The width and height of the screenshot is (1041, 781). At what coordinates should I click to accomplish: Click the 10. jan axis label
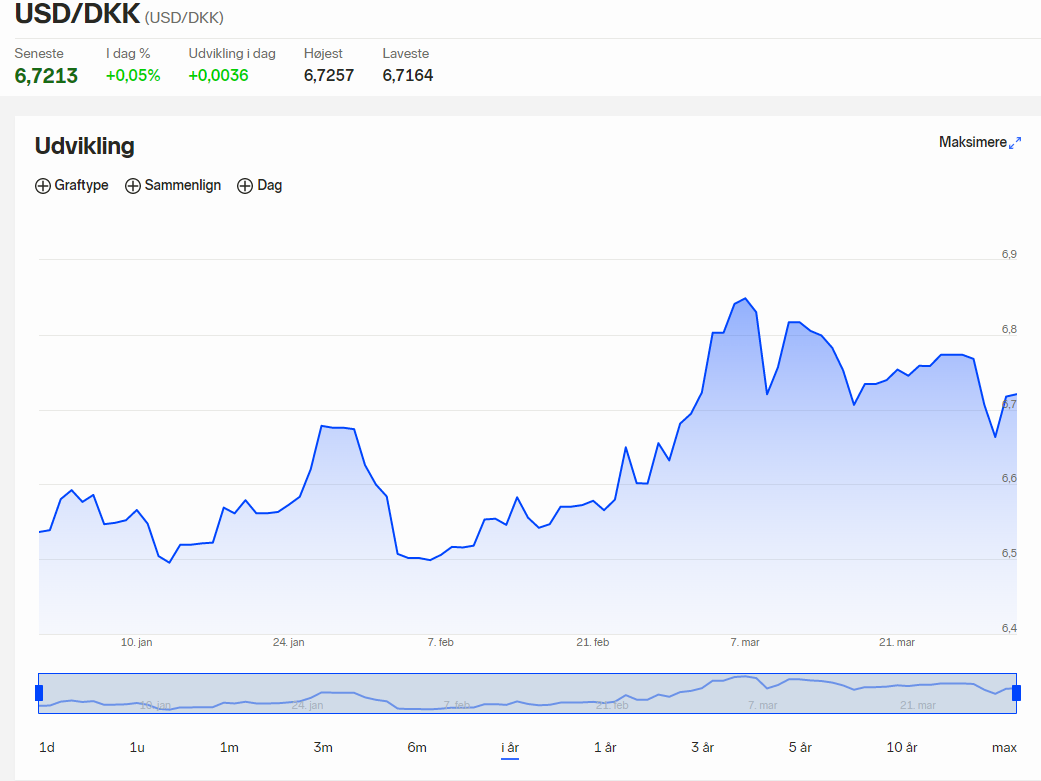click(136, 642)
